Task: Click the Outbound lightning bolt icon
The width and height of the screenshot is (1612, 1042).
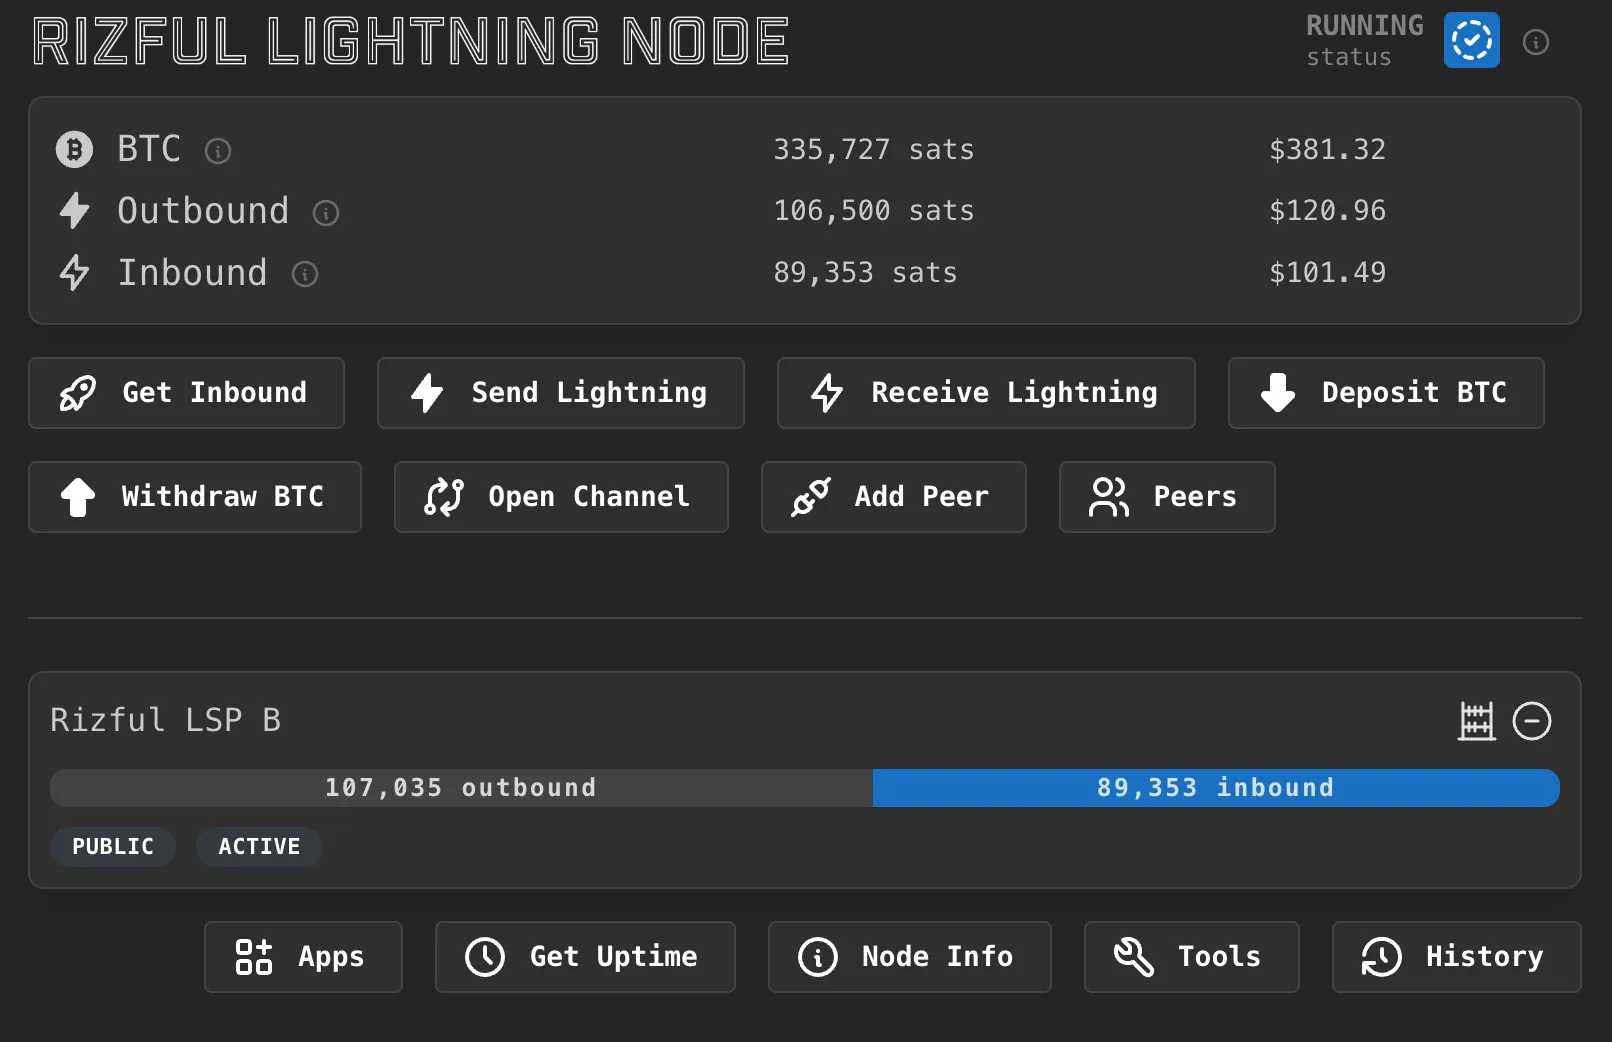Action: [74, 211]
